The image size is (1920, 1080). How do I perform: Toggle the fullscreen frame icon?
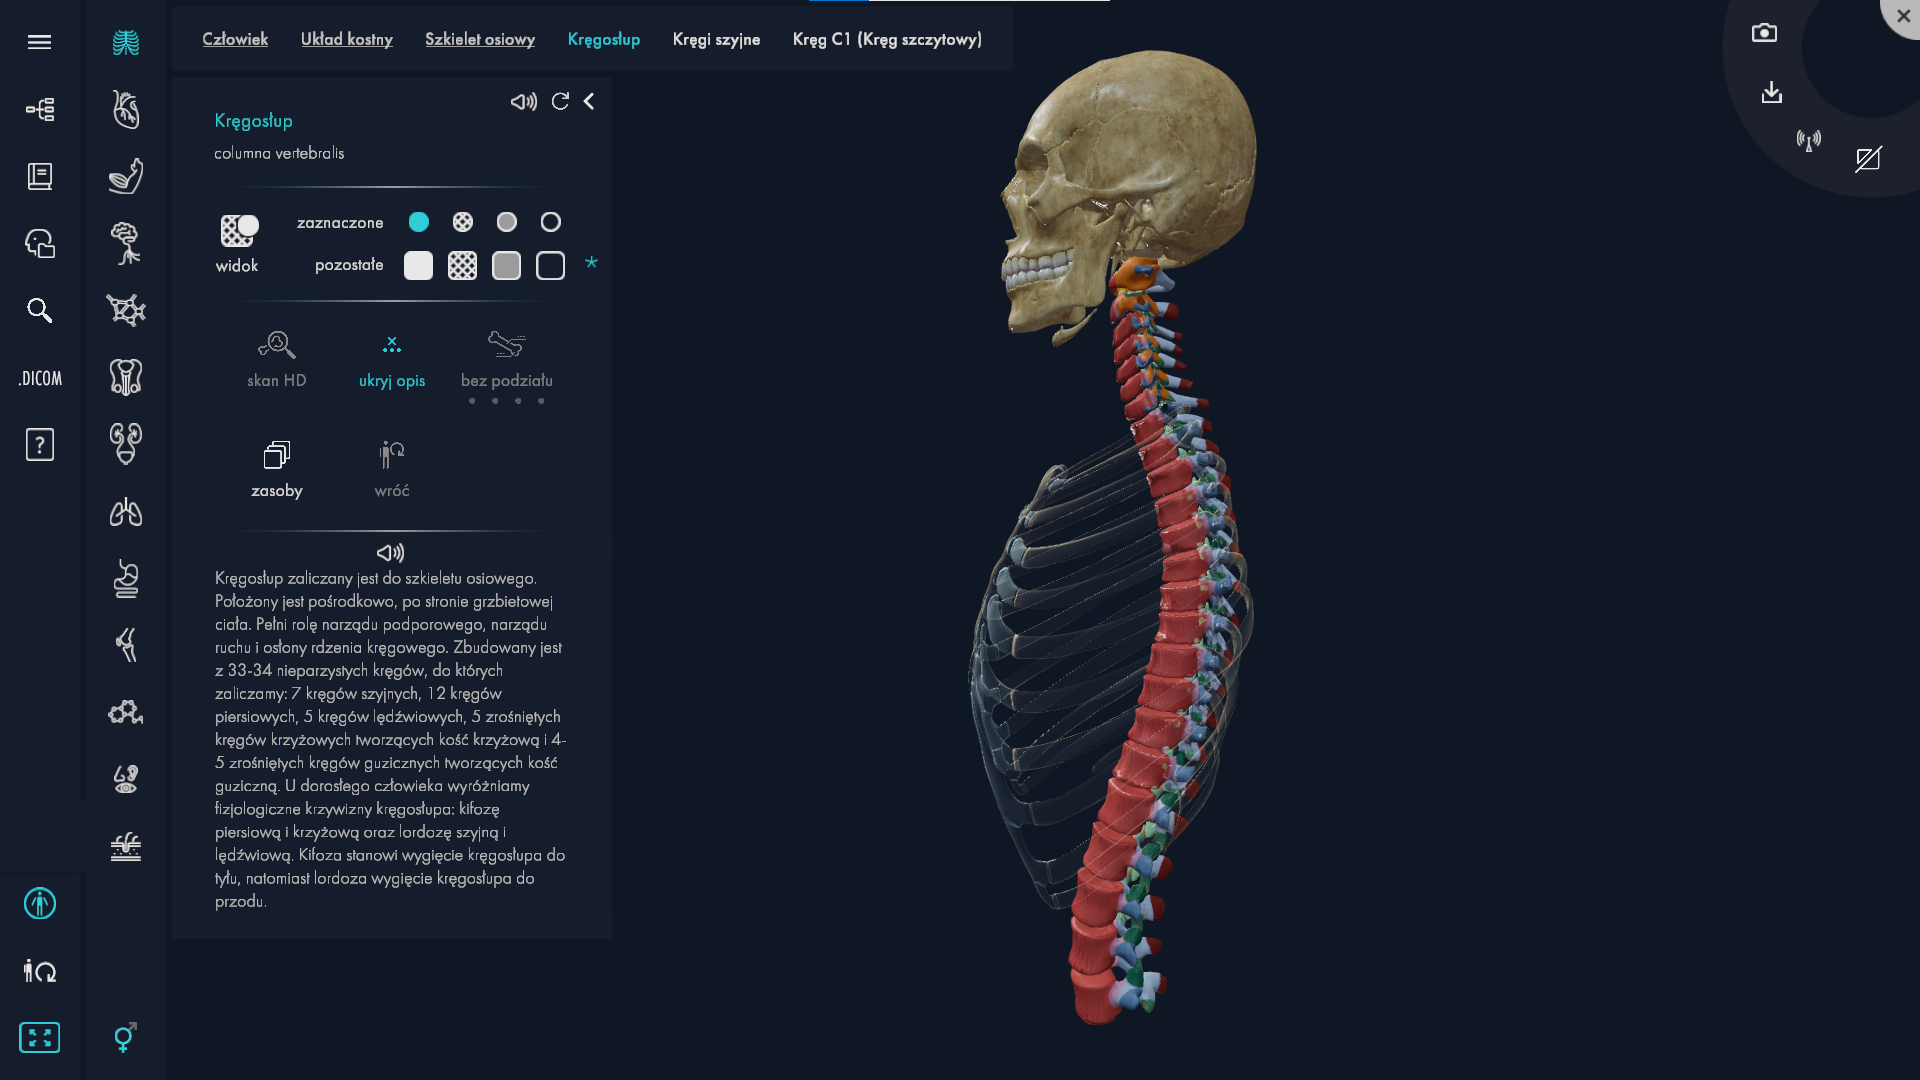(40, 1038)
